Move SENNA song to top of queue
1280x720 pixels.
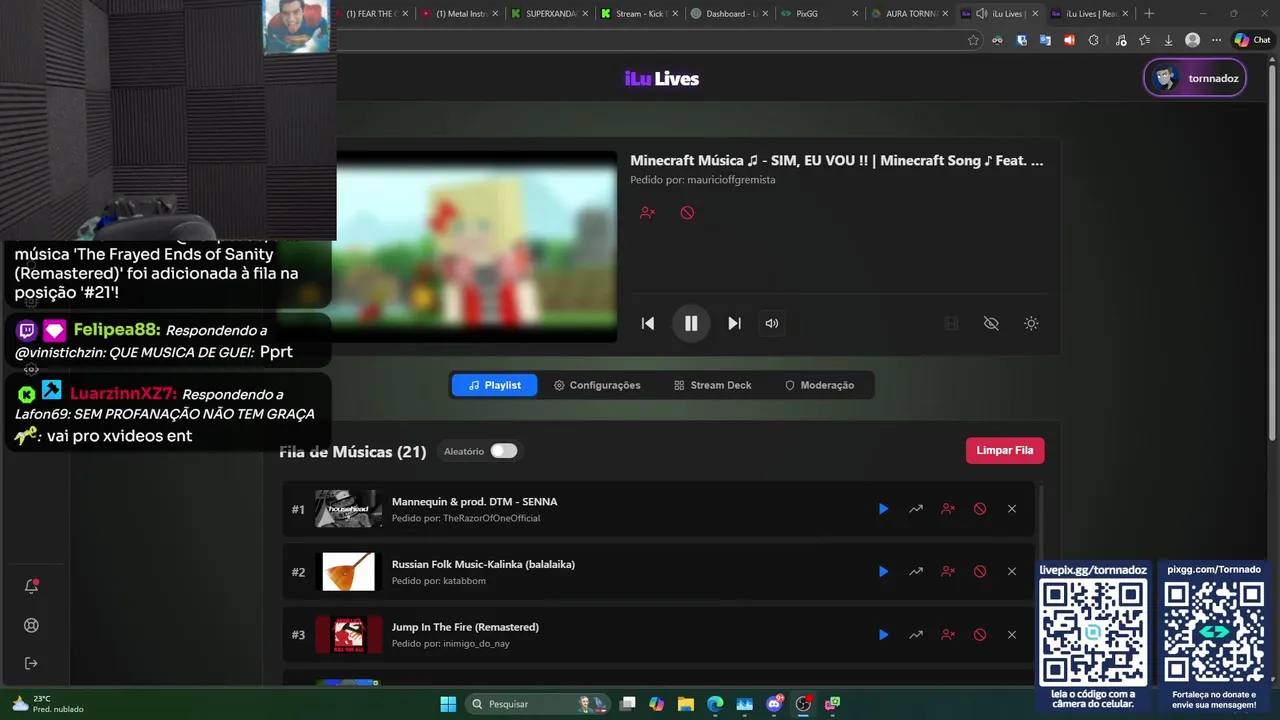pyautogui.click(x=916, y=509)
